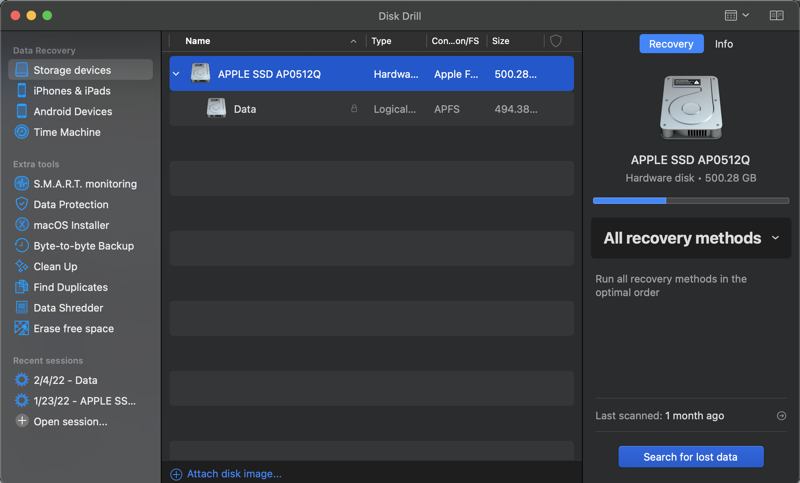
Task: Click the open book help icon
Action: (777, 15)
